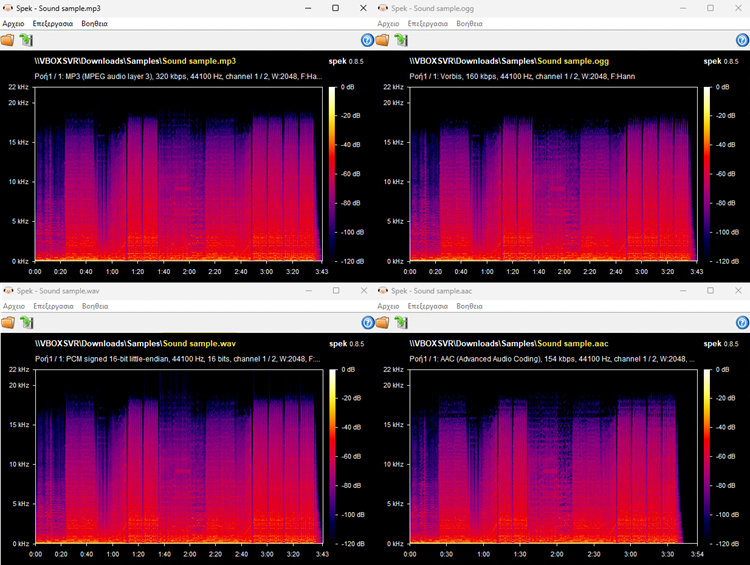
Task: Maximize the Sound sample.mp3 Spek window
Action: coord(335,8)
